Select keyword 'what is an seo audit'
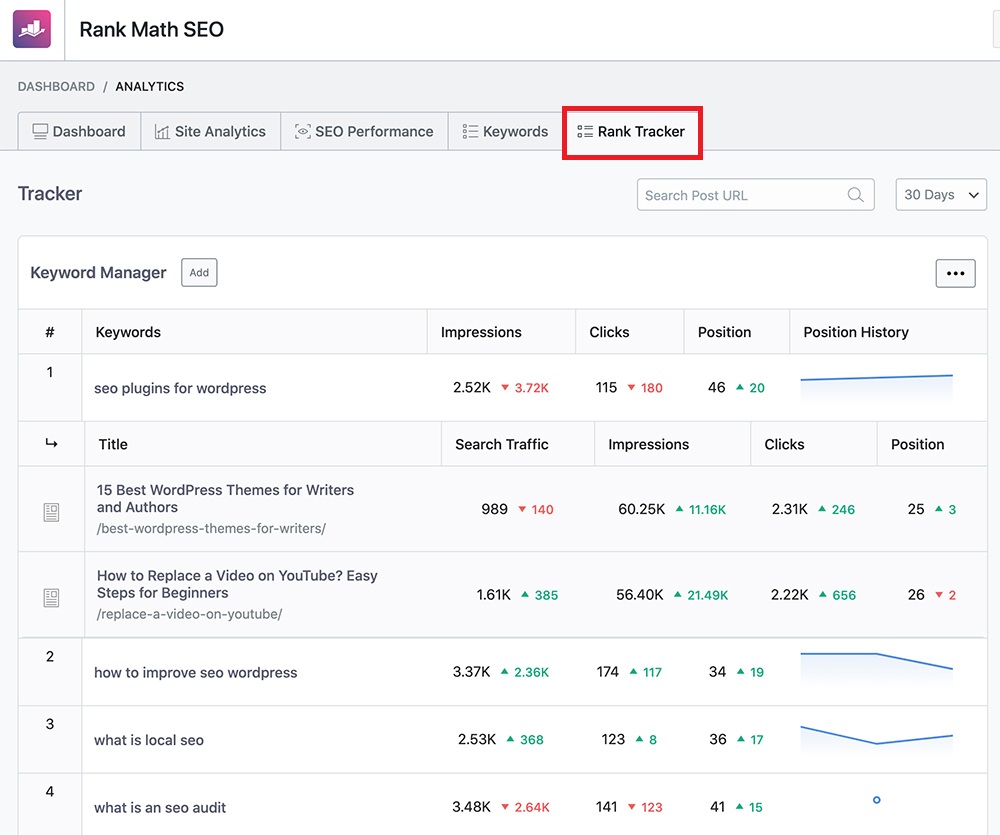 [160, 808]
